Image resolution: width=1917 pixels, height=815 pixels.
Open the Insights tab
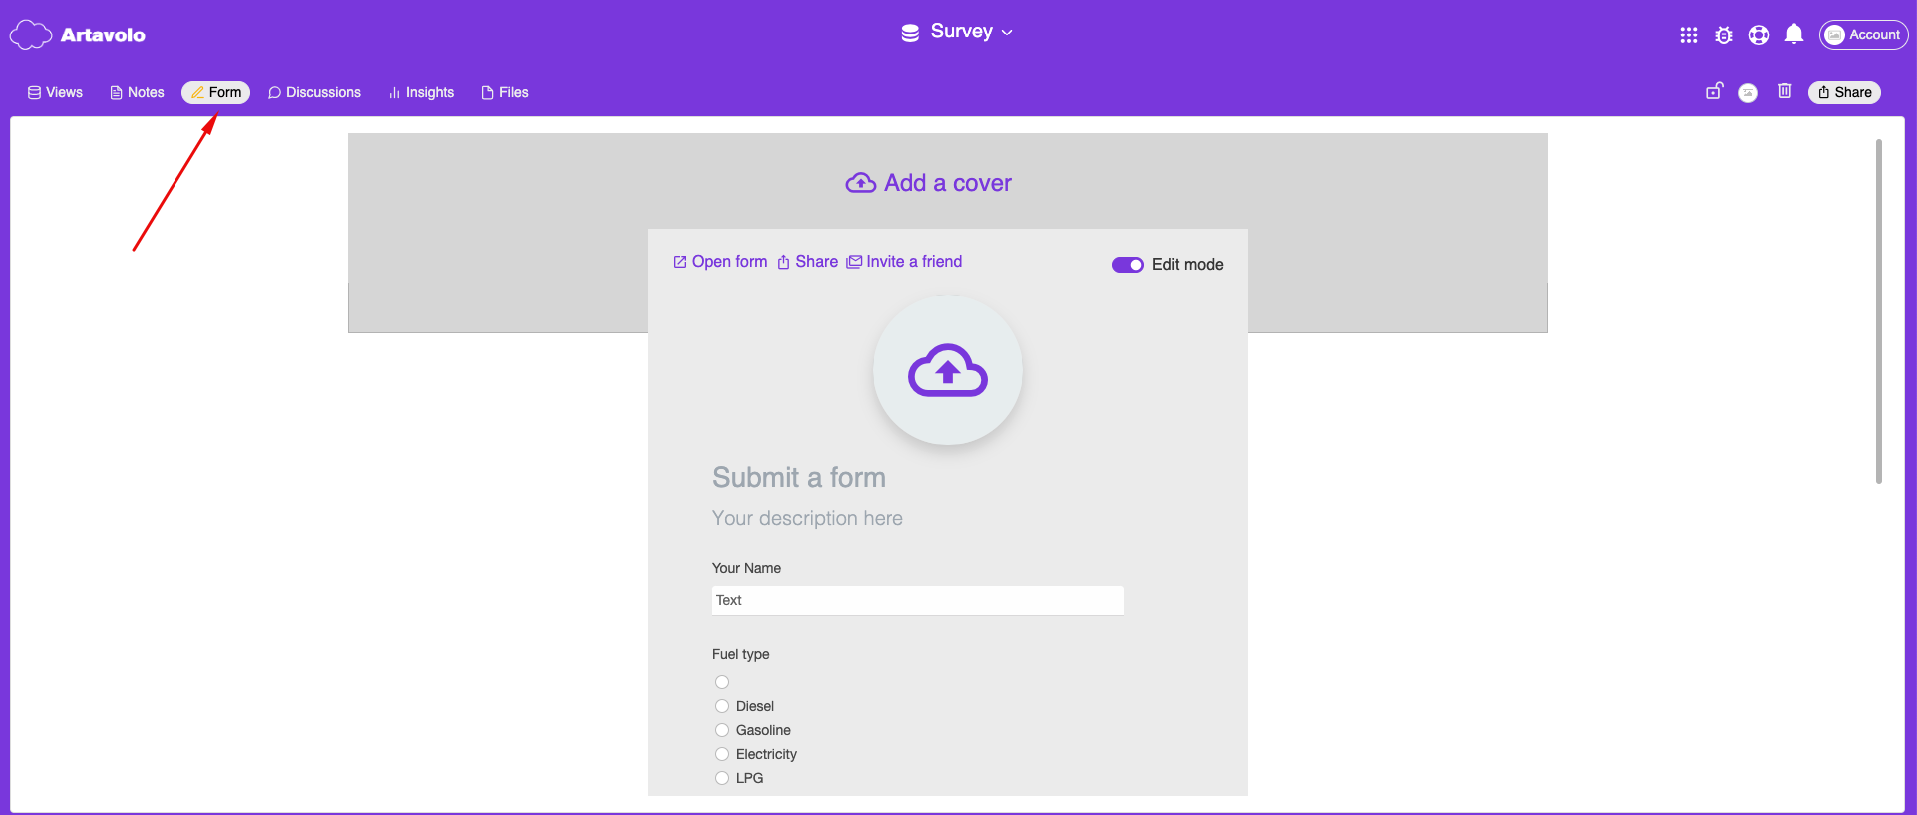tap(421, 92)
